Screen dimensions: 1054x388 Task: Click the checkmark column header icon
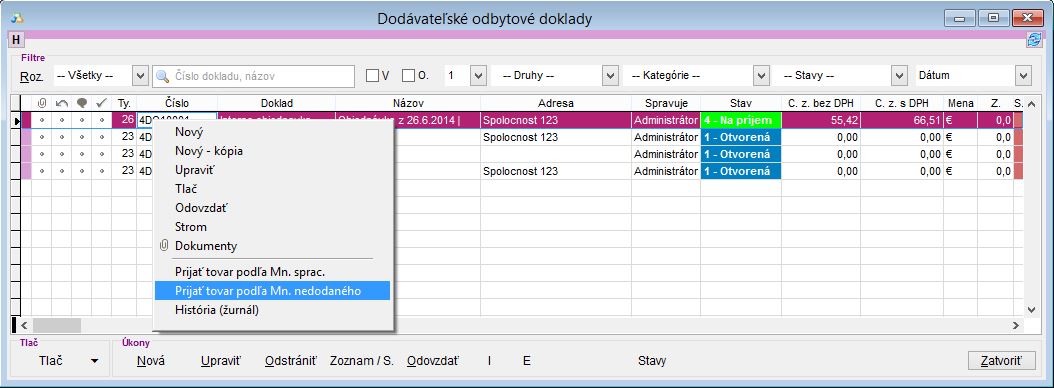click(102, 104)
